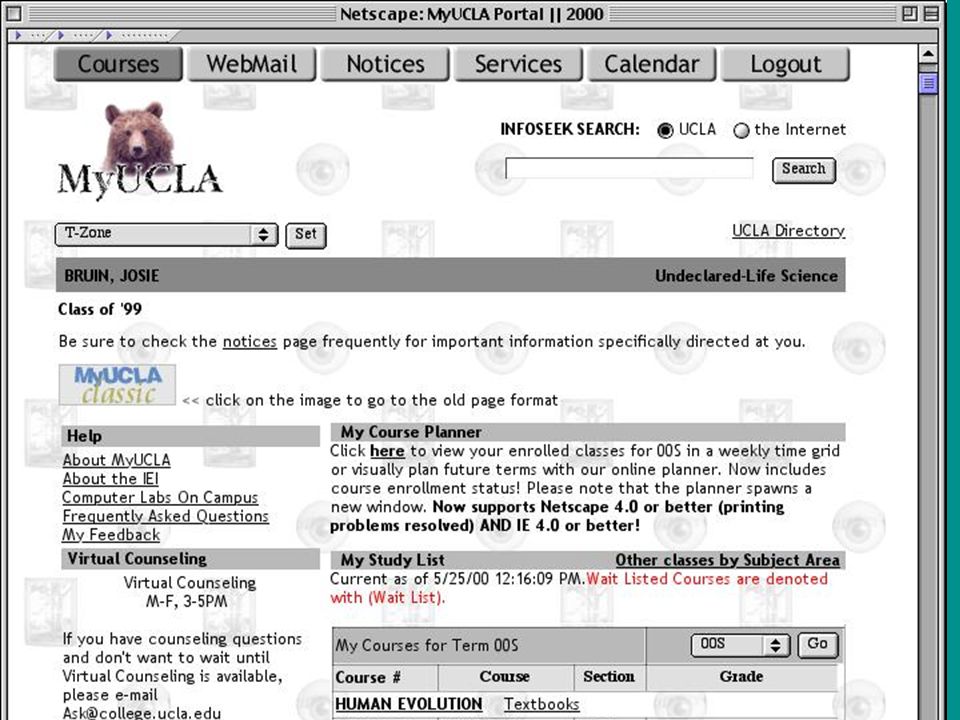Open the UCLA Directory link
Screen dimensions: 960x720
click(789, 231)
